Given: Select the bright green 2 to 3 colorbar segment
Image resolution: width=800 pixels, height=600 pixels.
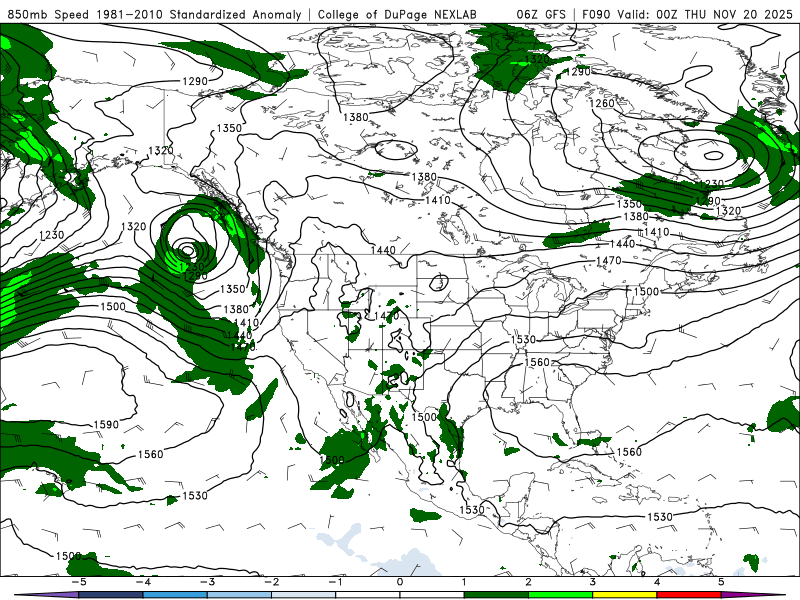Looking at the screenshot, I should point(560,595).
